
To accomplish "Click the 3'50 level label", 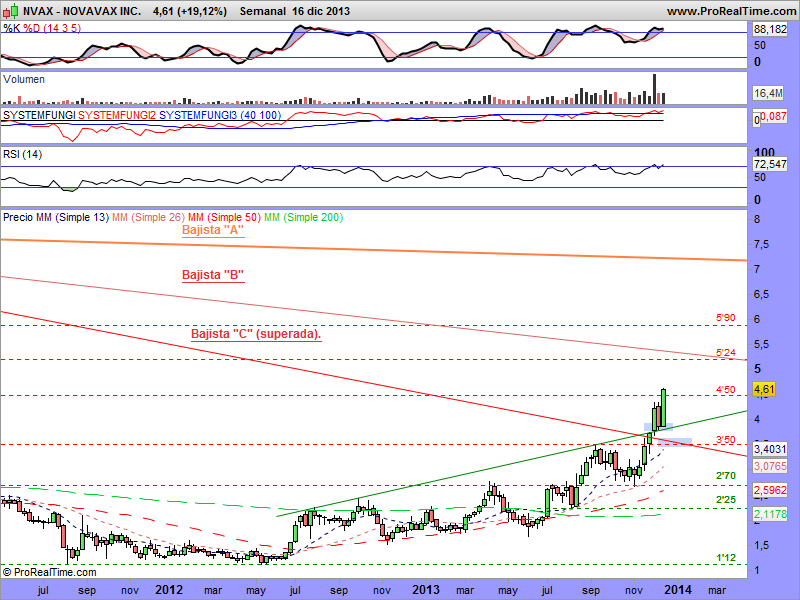I will pos(726,440).
